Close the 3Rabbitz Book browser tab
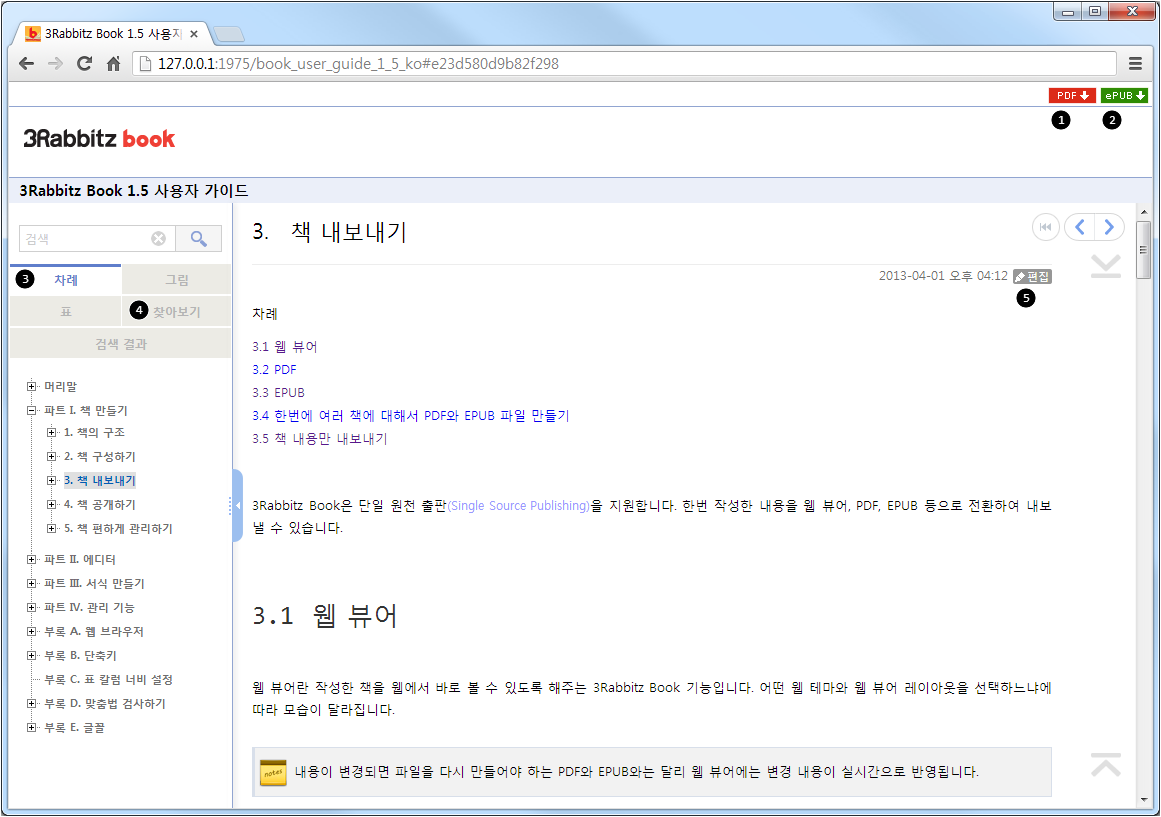Image resolution: width=1161 pixels, height=817 pixels. pyautogui.click(x=194, y=34)
